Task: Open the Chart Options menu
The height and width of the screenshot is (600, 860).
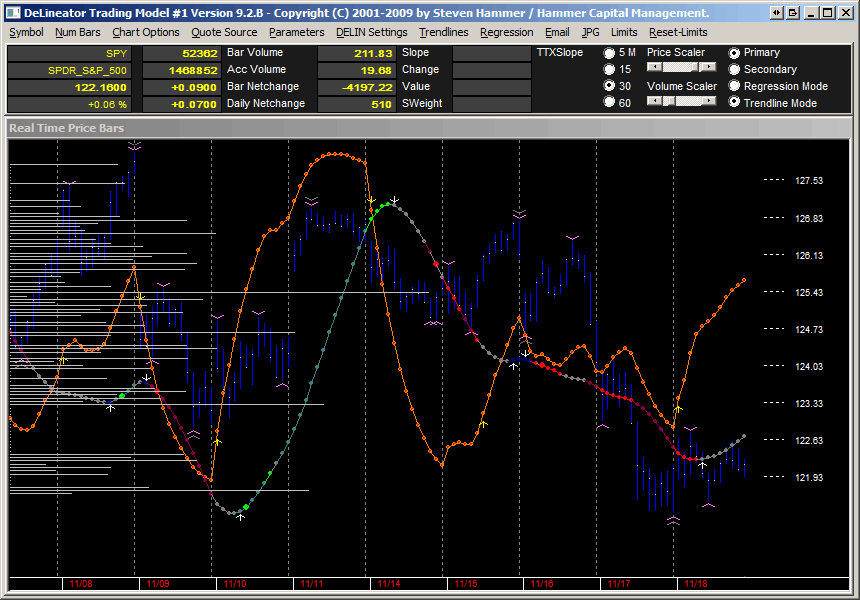Action: point(146,32)
